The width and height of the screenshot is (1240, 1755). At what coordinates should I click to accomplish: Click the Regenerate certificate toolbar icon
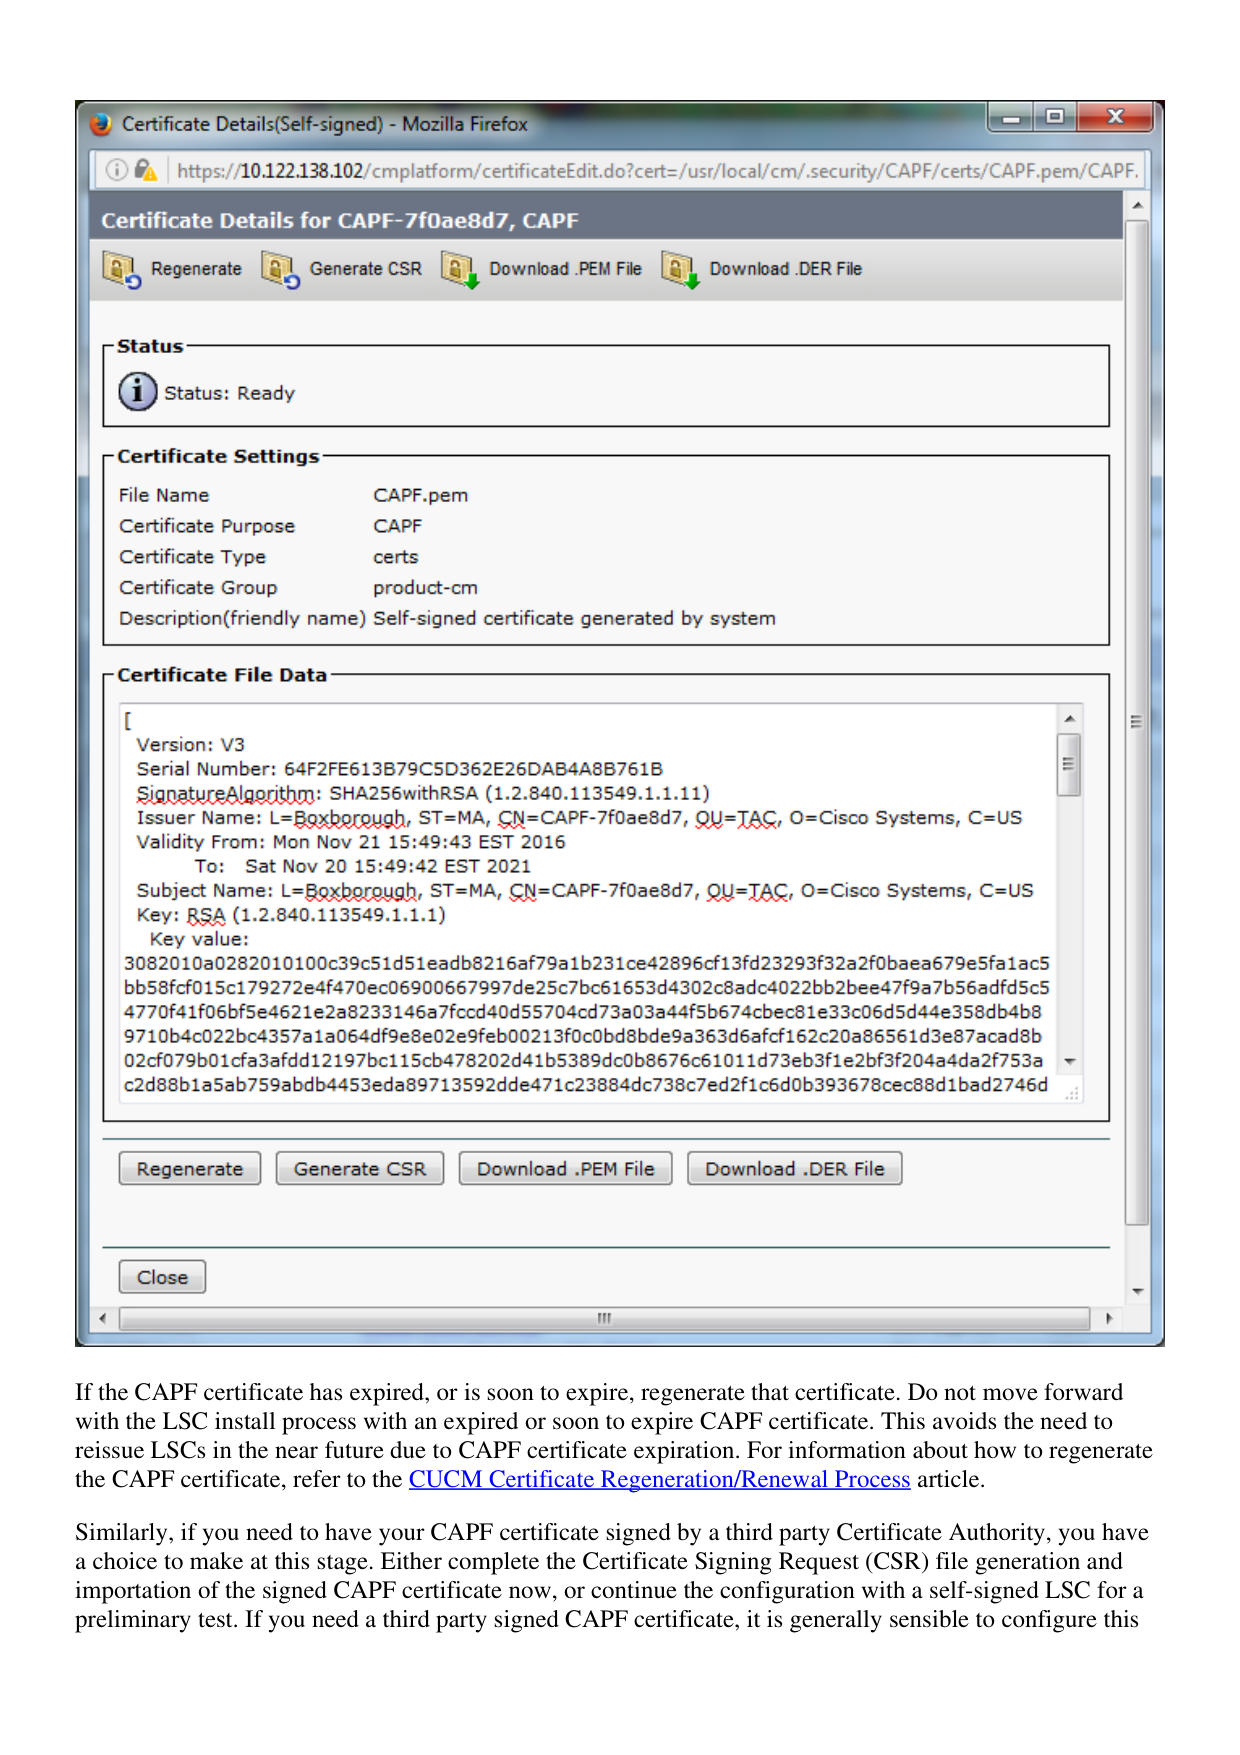click(x=121, y=269)
